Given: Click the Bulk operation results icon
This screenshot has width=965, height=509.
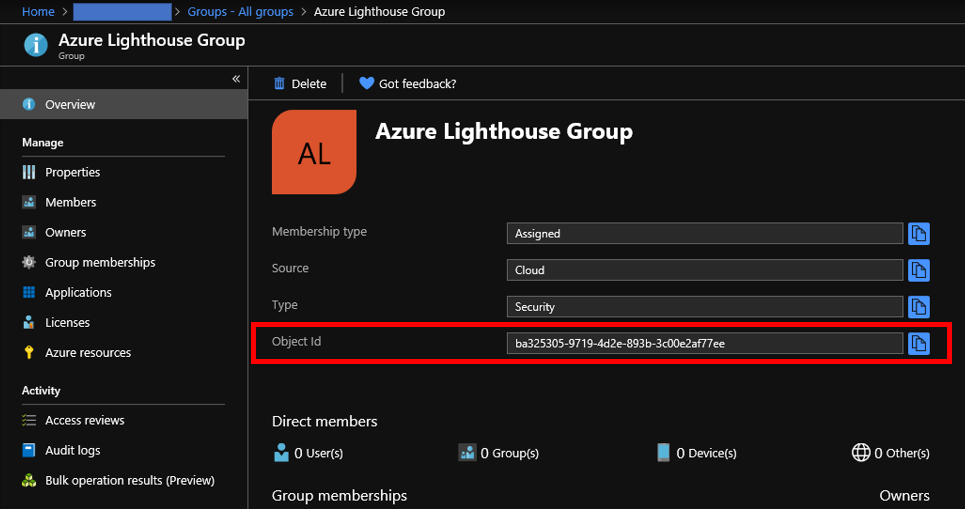Looking at the screenshot, I should click(x=29, y=480).
